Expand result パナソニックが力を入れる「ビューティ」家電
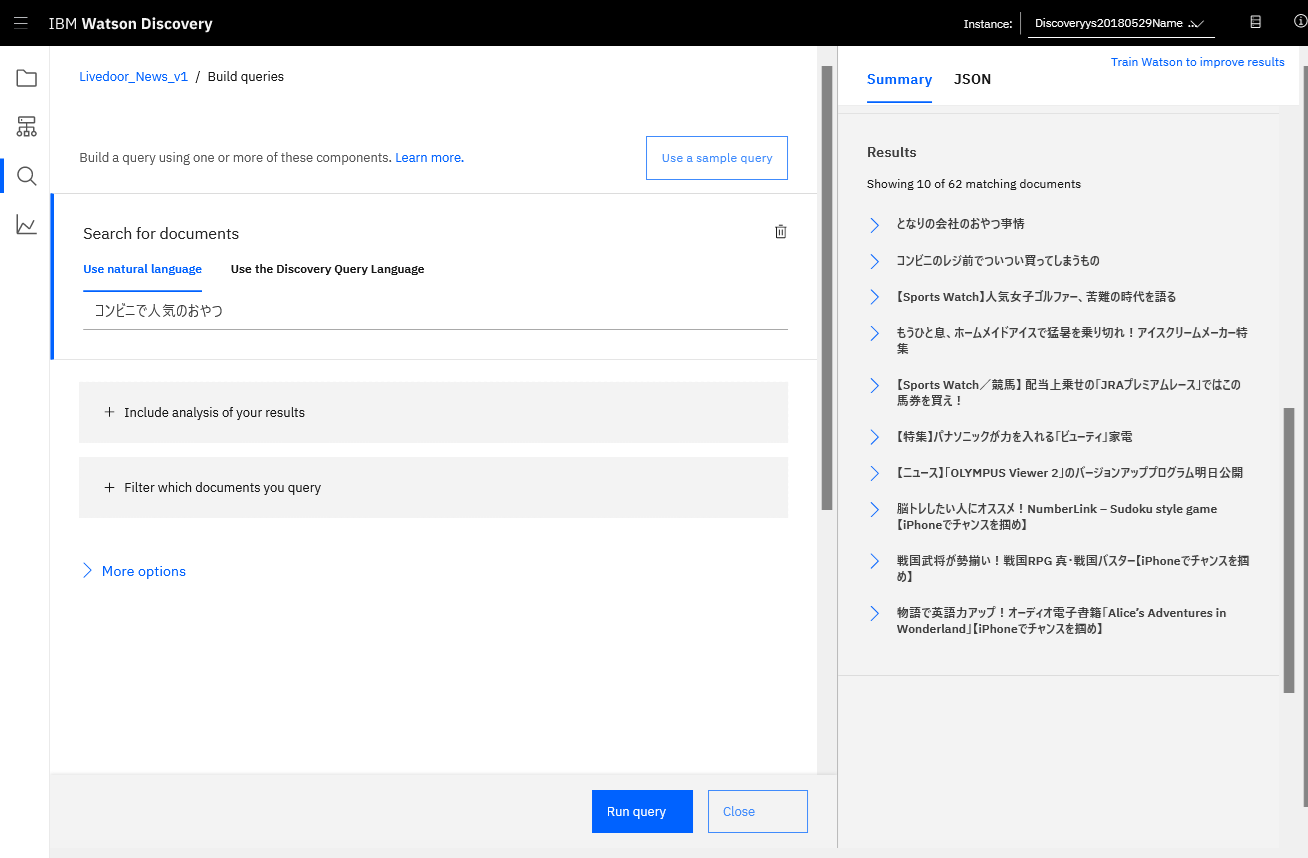Viewport: 1308px width, 858px height. pyautogui.click(x=874, y=437)
